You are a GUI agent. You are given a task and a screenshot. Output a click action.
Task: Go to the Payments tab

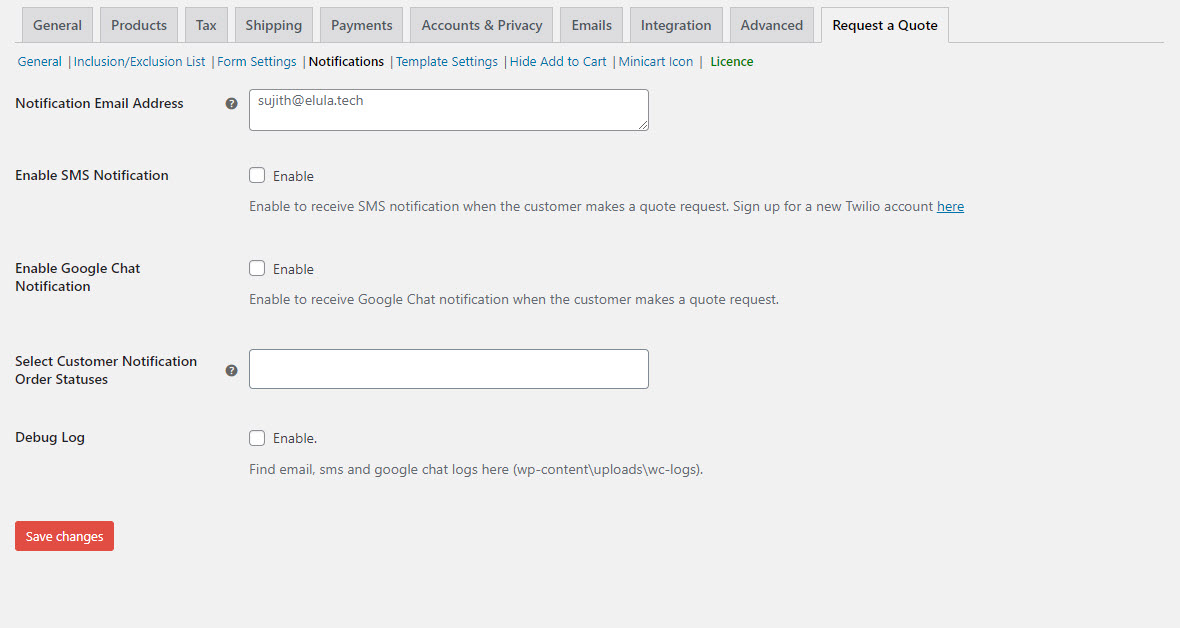pos(362,25)
